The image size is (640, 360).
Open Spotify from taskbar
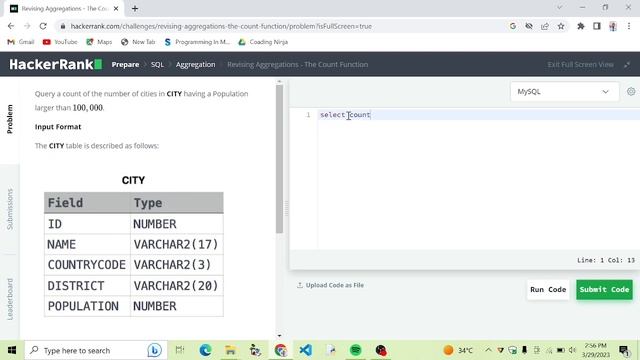coord(356,350)
